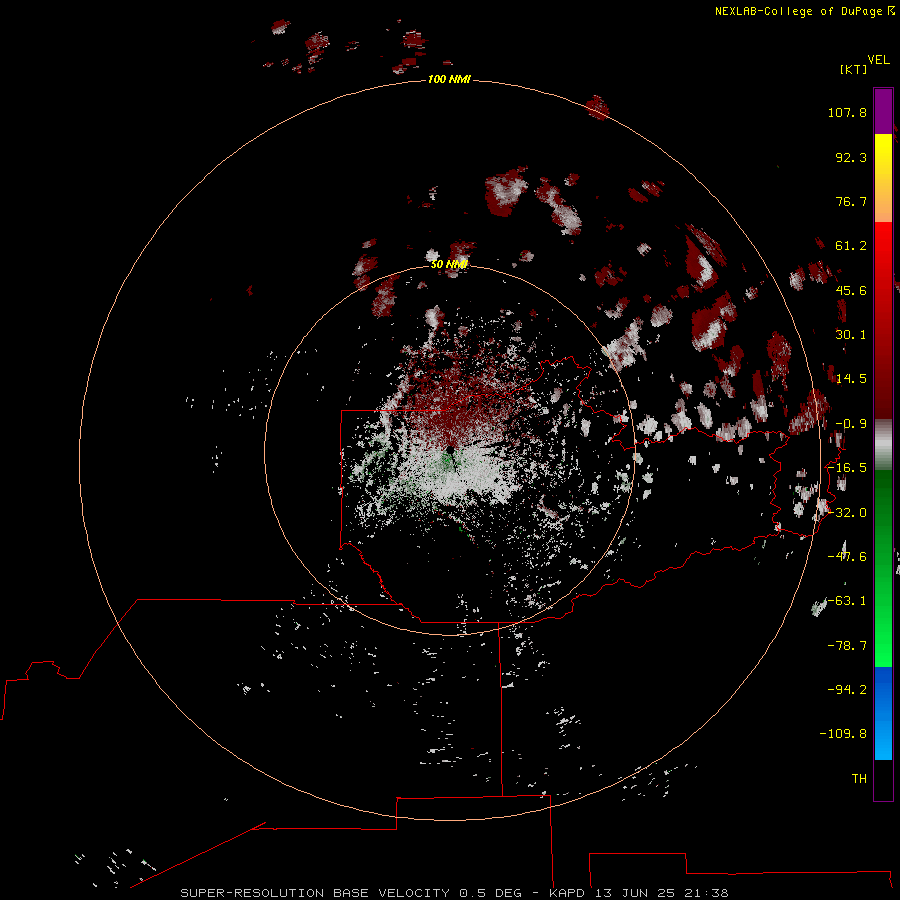Click the Super-Resolution Base Velocity caption
The height and width of the screenshot is (900, 900).
(454, 893)
